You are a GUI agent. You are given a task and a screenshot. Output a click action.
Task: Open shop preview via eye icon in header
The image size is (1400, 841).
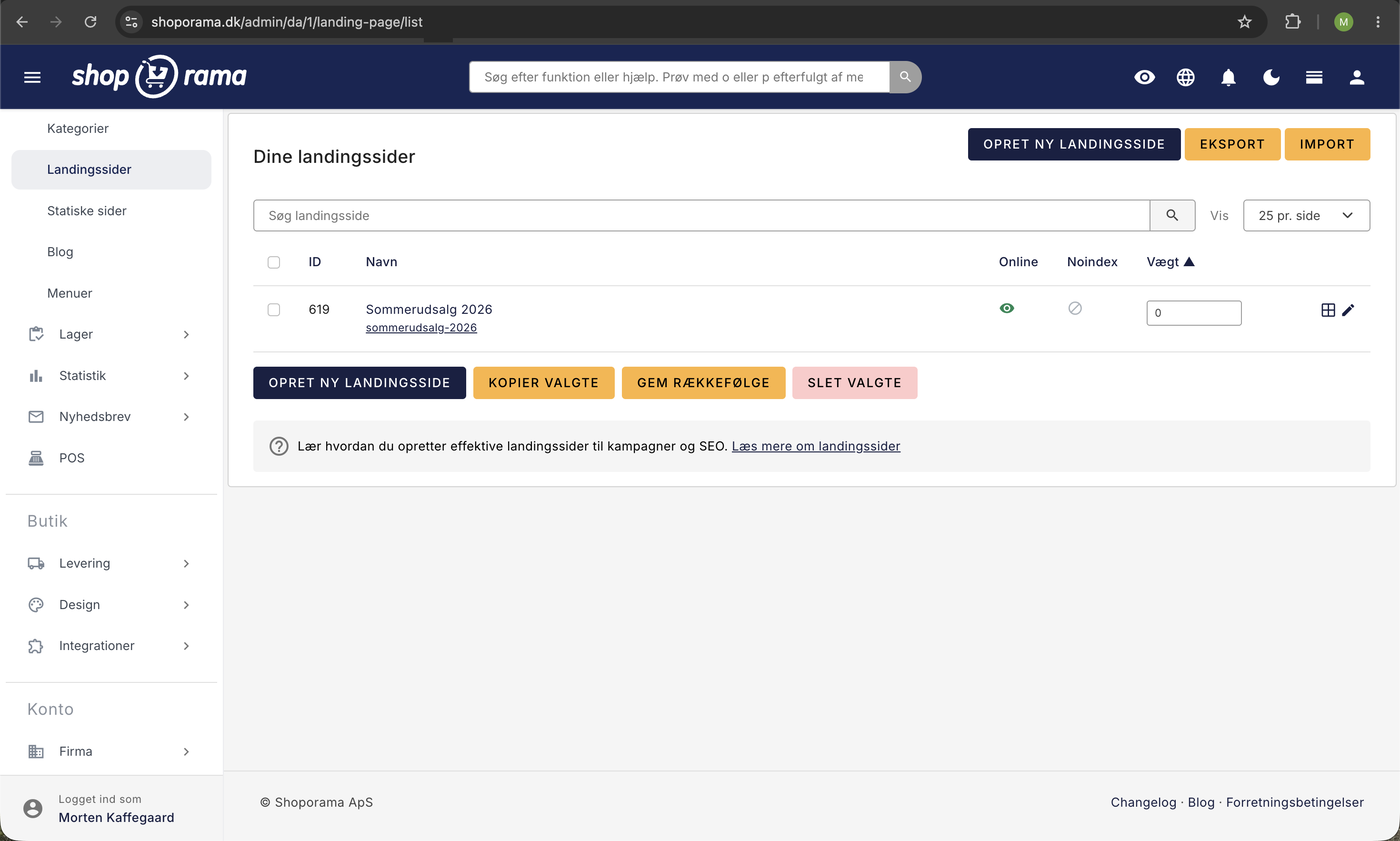(1145, 77)
